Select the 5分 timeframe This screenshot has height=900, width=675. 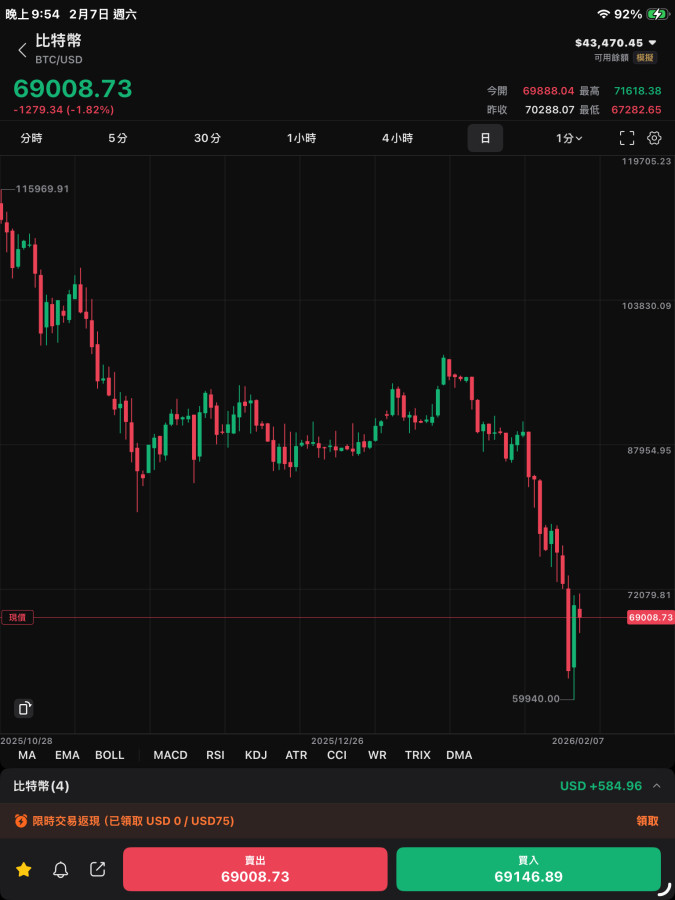point(118,138)
